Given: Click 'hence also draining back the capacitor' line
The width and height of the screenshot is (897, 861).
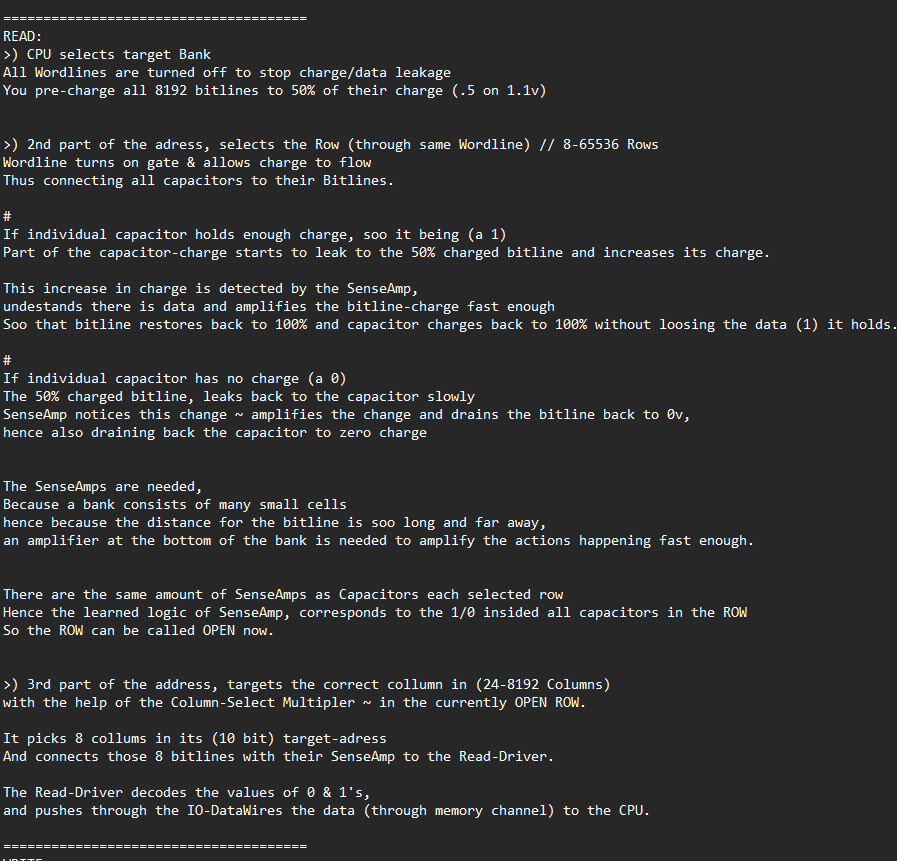Looking at the screenshot, I should [215, 433].
